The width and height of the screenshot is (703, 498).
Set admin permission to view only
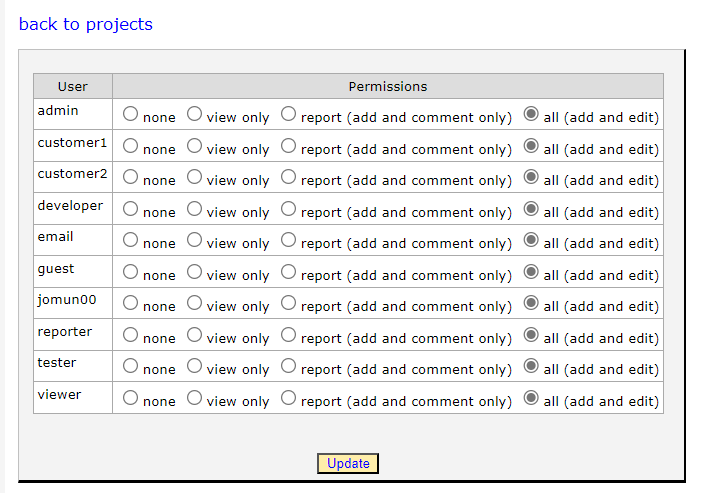194,114
